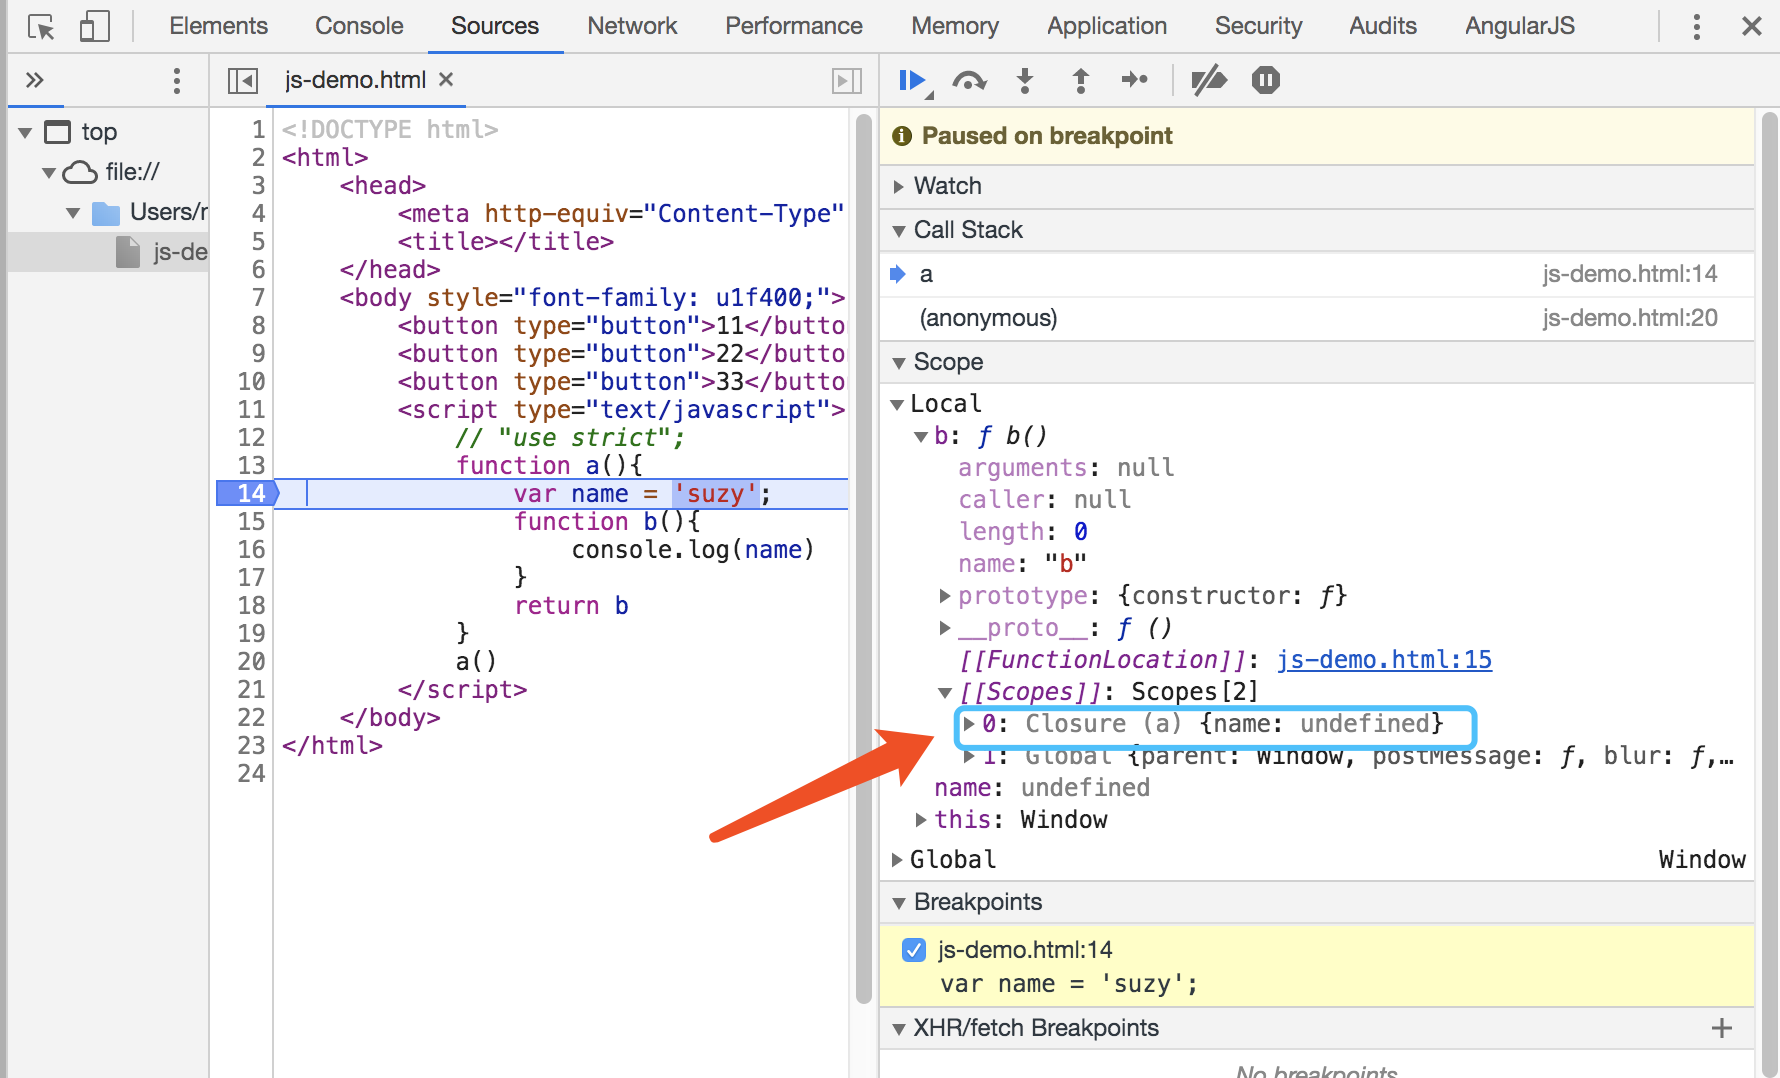Hide the file navigator sidebar
Viewport: 1780px width, 1078px height.
click(243, 80)
